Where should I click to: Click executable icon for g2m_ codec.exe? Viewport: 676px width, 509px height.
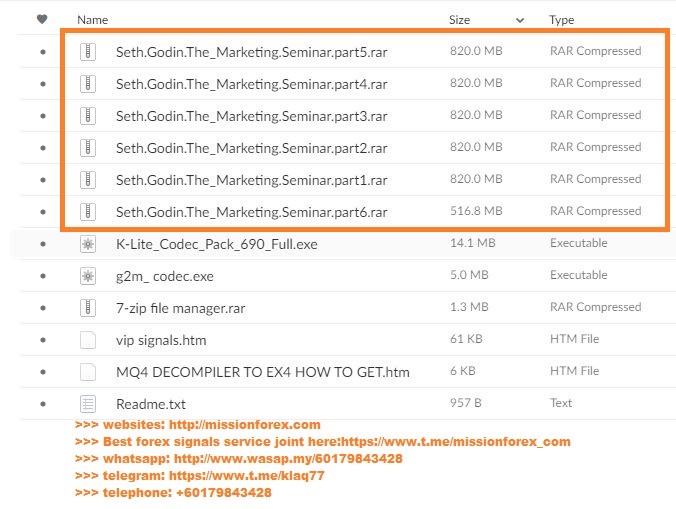point(88,276)
